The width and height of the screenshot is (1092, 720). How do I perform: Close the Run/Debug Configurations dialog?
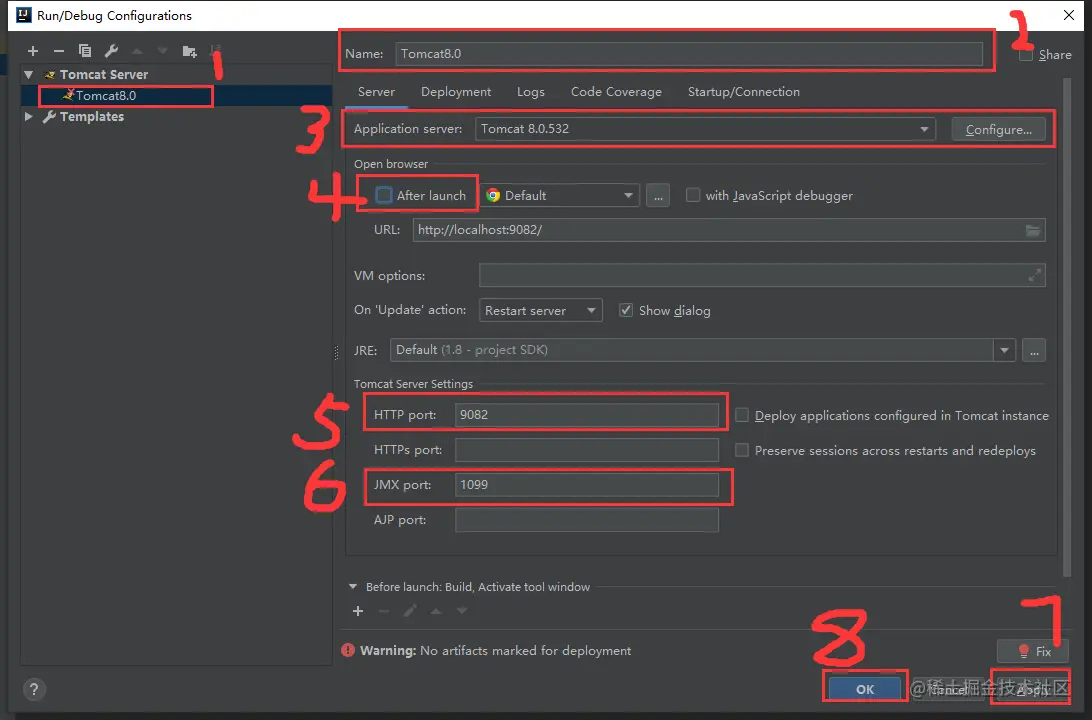(1069, 15)
